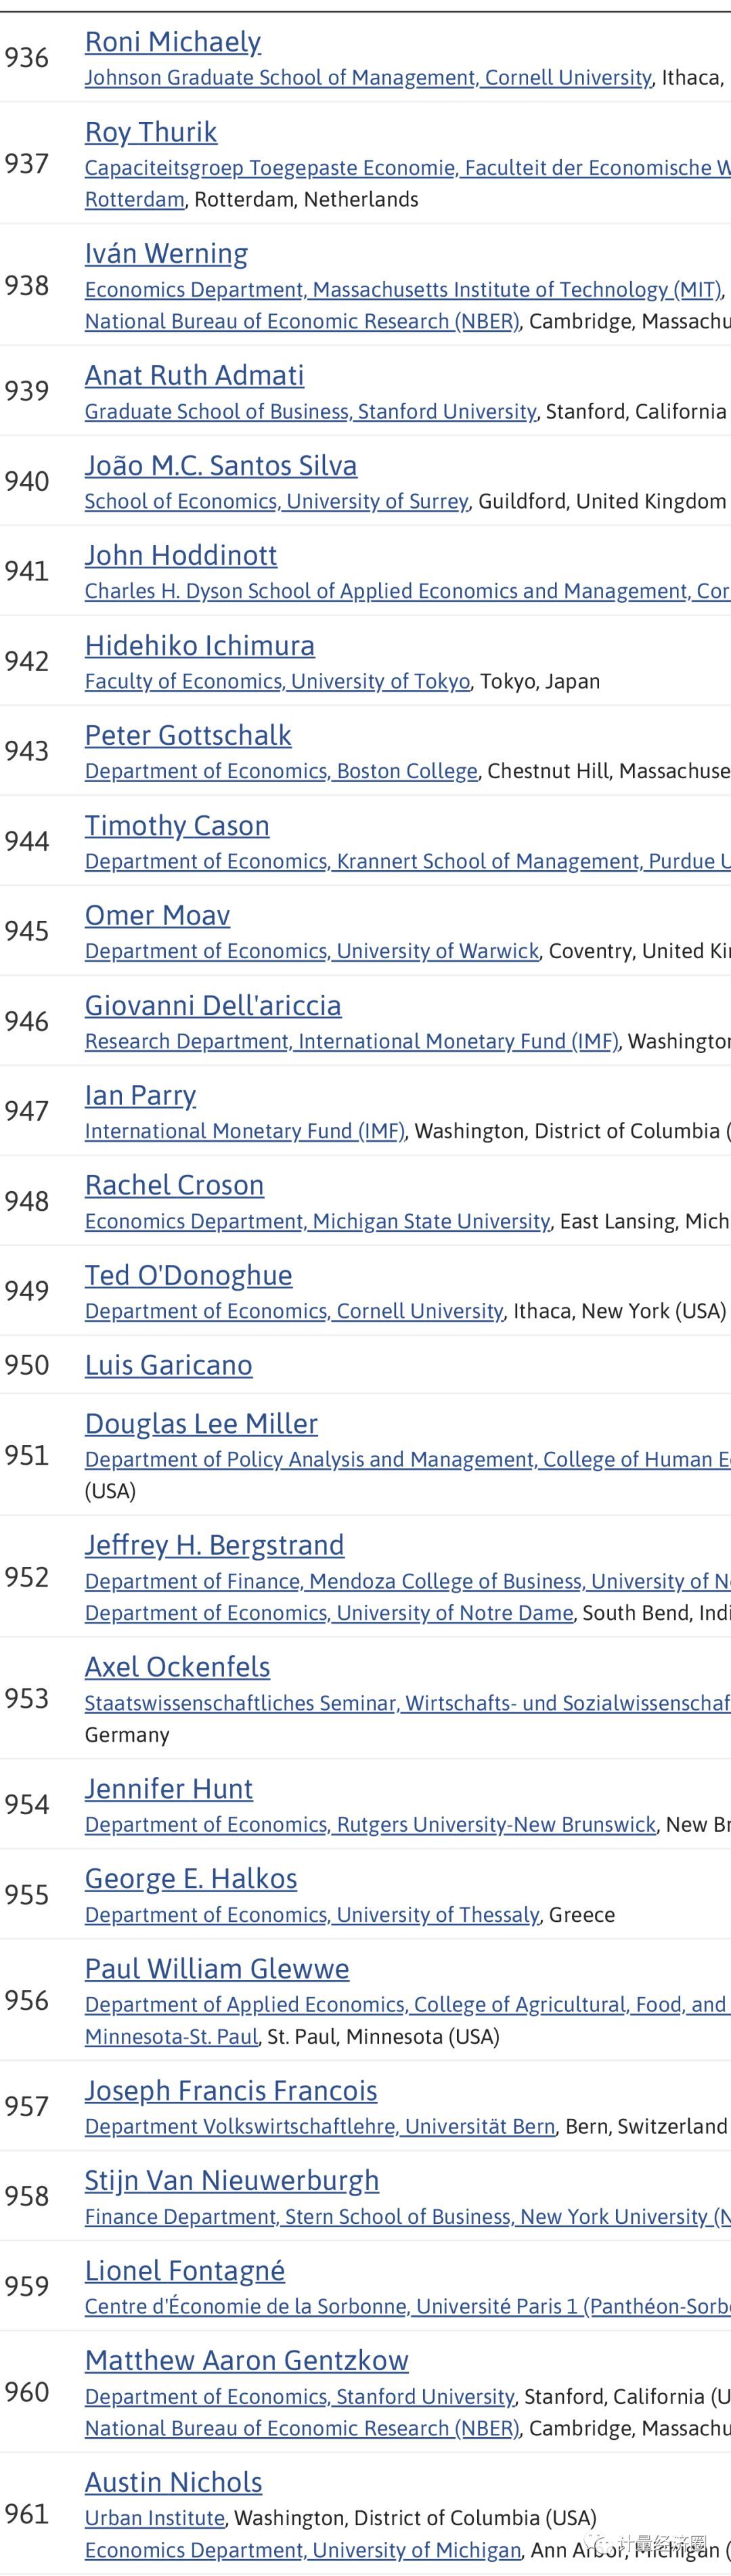Viewport: 731px width, 2576px height.
Task: Open Department of Economics, University of Warwick link
Action: (x=311, y=952)
